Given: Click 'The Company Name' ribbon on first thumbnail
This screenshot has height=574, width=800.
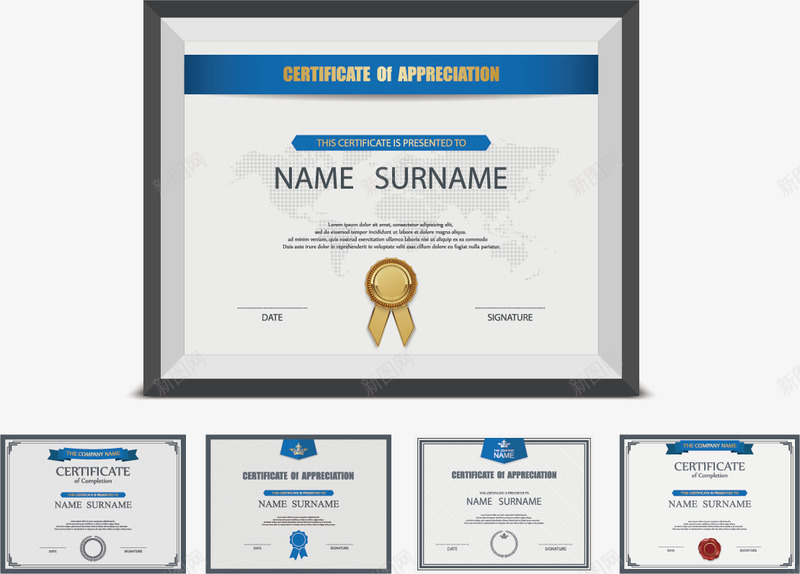Looking at the screenshot, I should (92, 454).
